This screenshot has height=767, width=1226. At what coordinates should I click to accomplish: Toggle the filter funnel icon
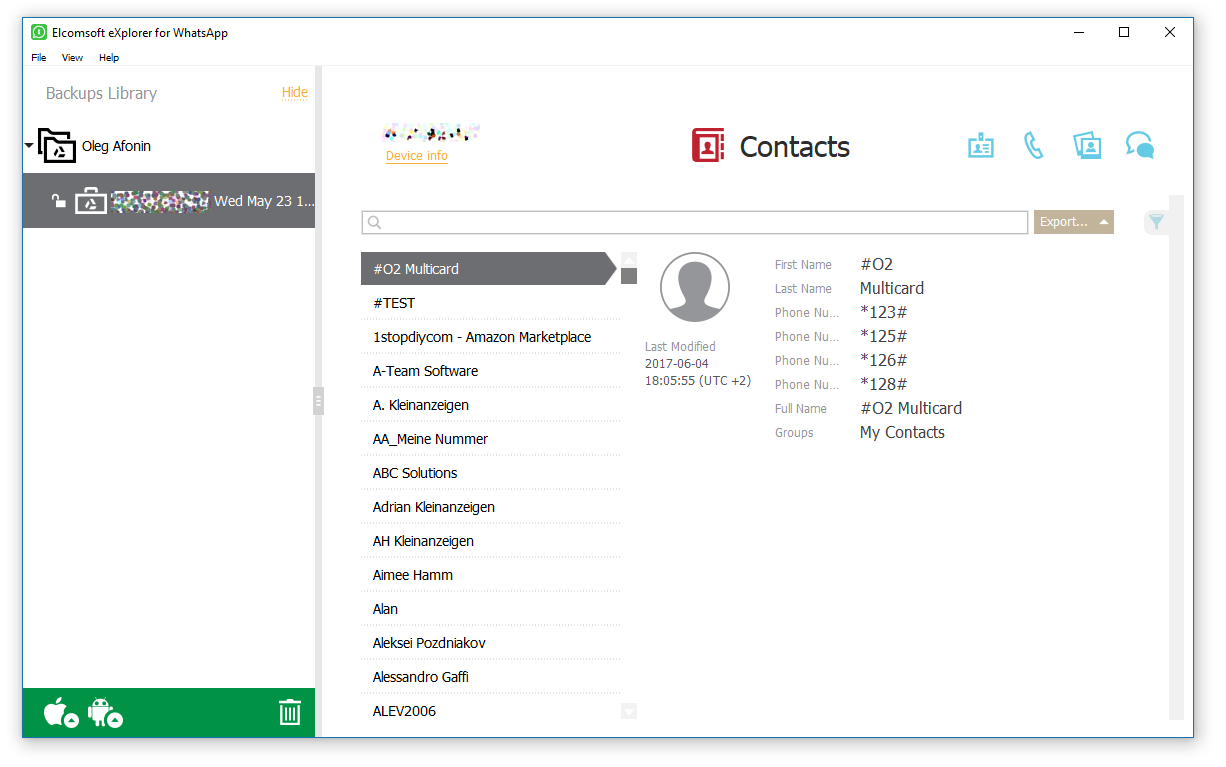coord(1156,222)
